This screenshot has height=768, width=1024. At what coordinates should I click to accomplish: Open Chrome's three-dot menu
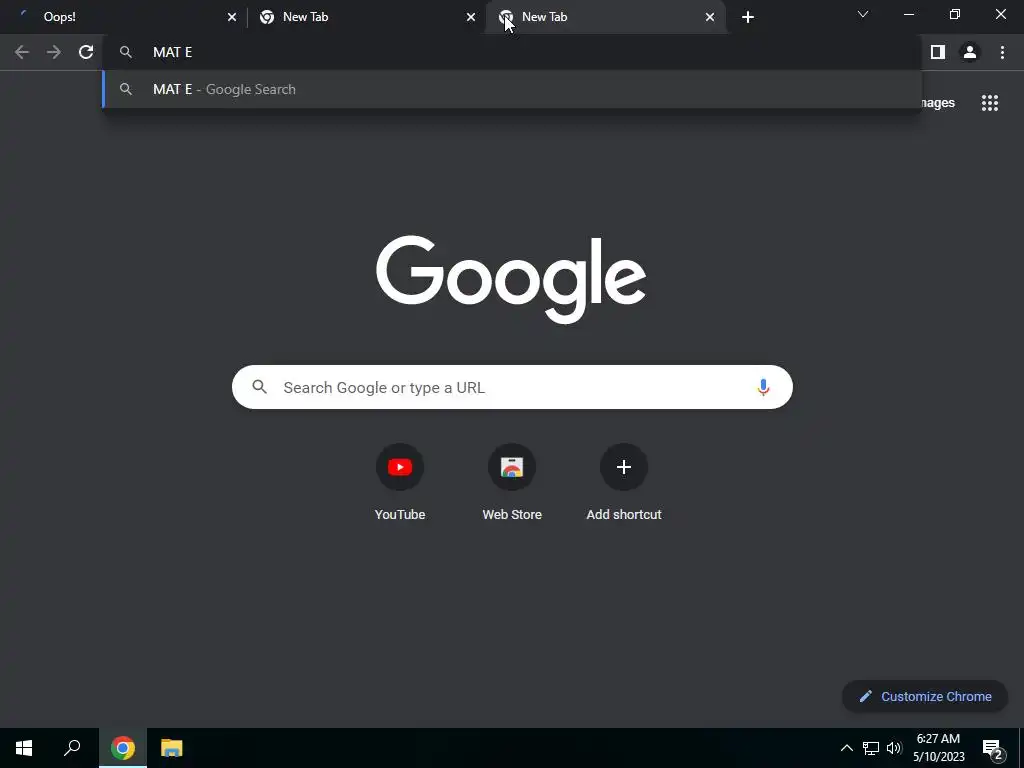pos(1002,52)
